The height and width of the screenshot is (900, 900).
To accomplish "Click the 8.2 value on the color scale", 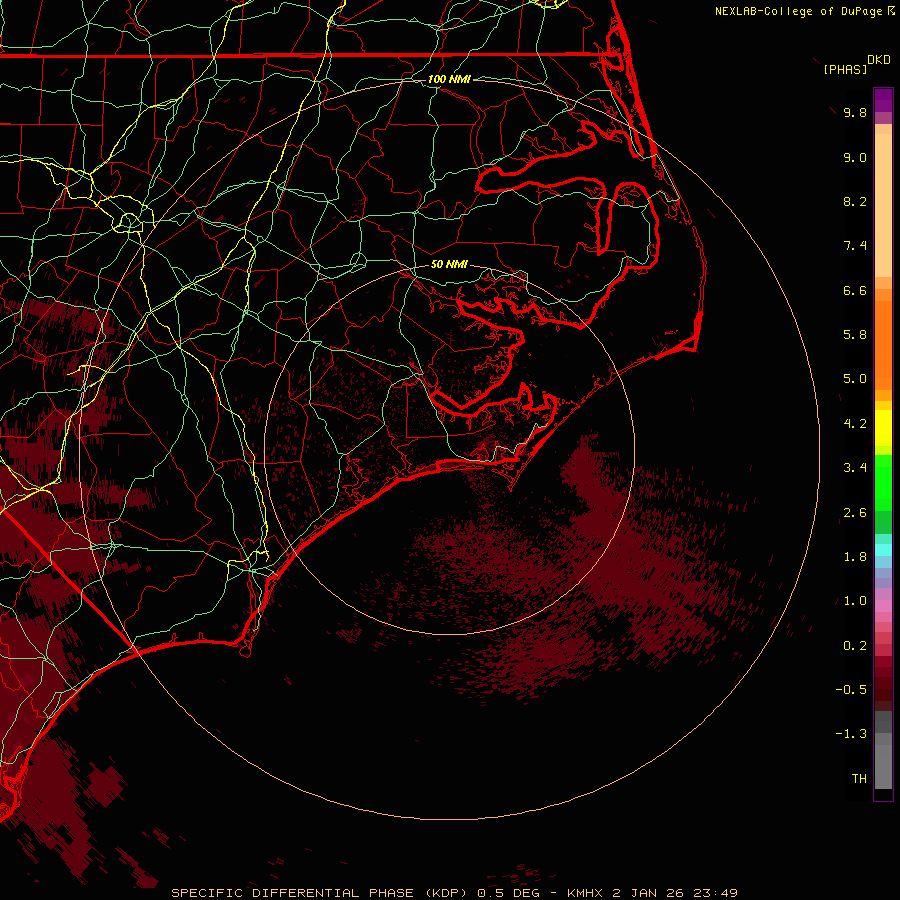I will (x=855, y=201).
